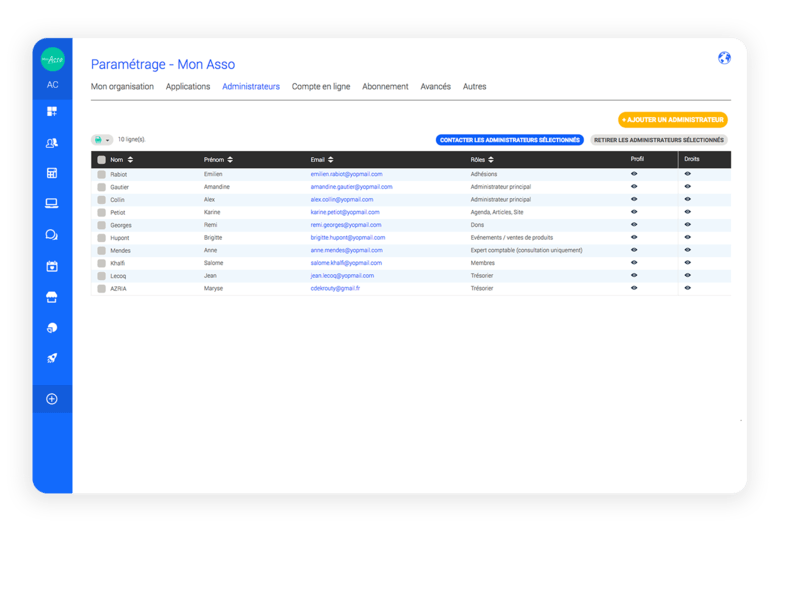Screen dimensions: 800x598
Task: Click the Paramétrage - Mon Asso title
Action: click(163, 64)
